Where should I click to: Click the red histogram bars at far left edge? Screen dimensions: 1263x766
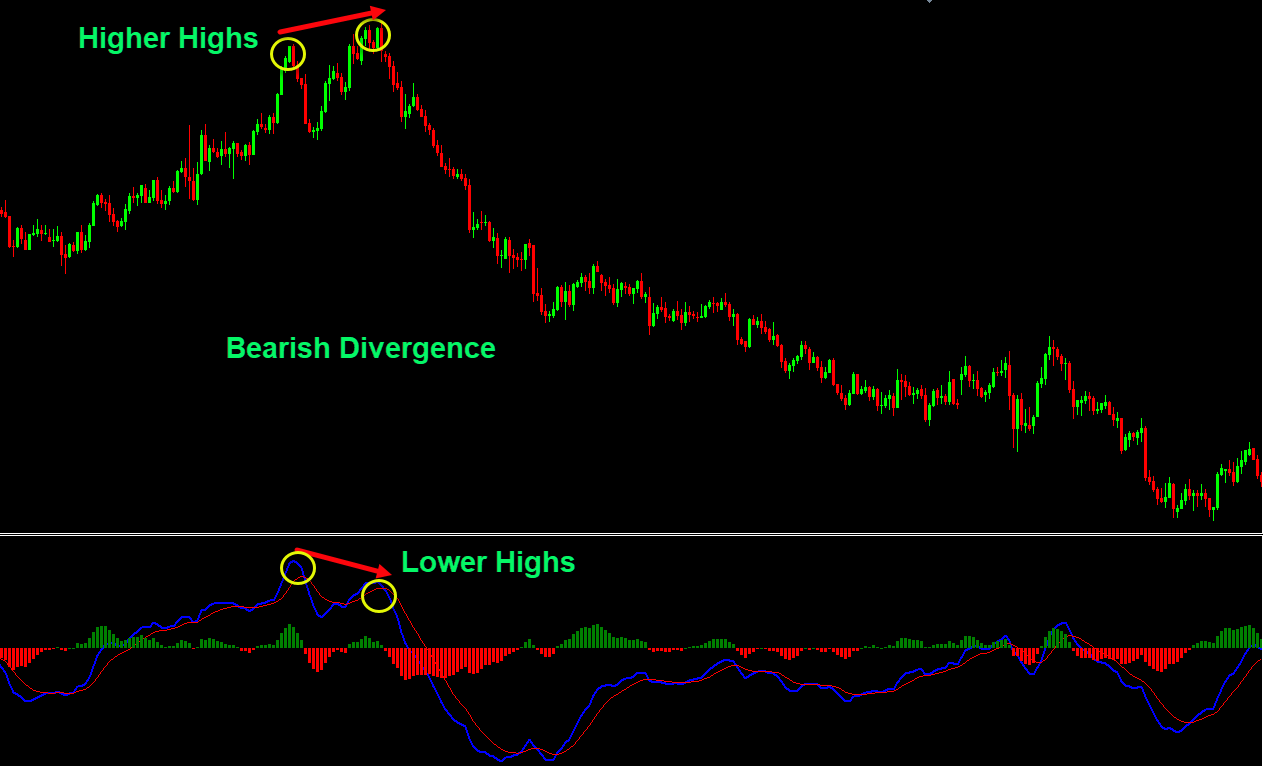17,657
